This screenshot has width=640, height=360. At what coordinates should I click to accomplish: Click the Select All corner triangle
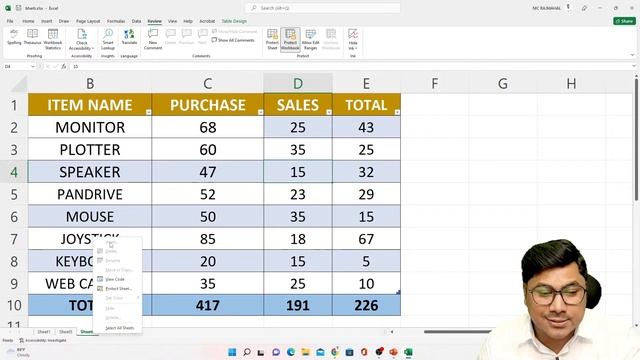19,84
